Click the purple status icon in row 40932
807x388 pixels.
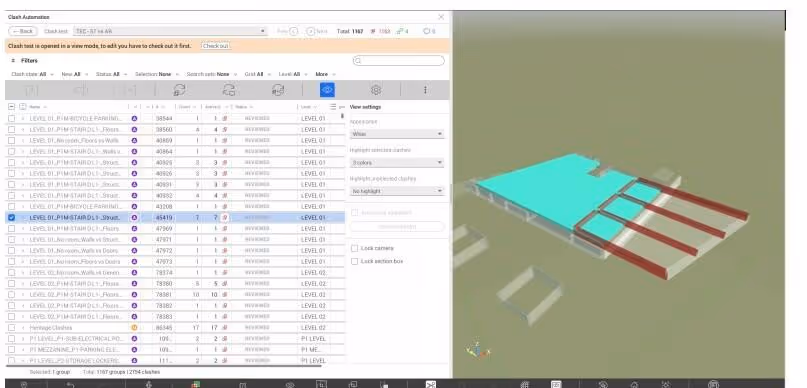[x=134, y=196]
